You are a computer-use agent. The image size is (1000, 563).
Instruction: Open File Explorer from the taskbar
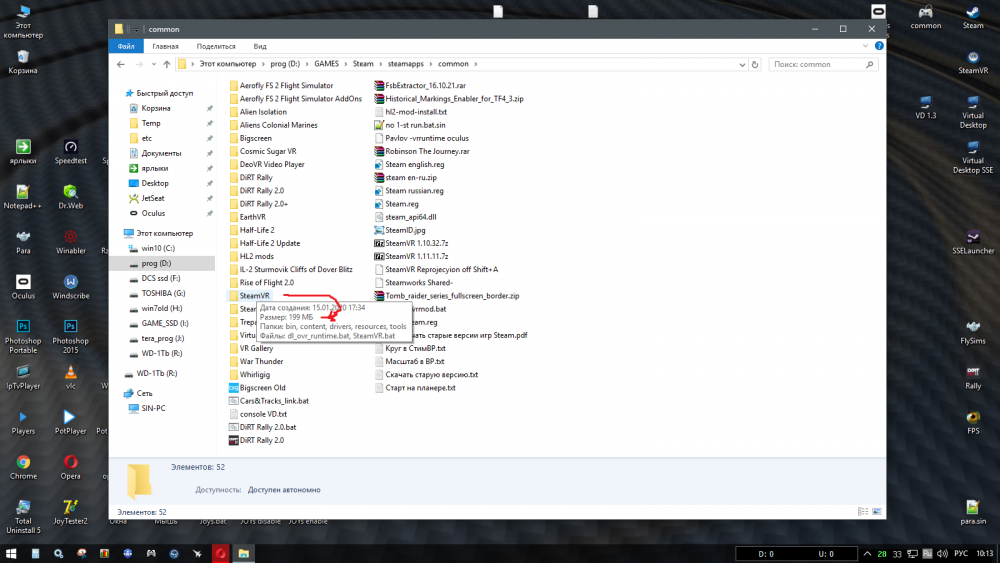[244, 553]
